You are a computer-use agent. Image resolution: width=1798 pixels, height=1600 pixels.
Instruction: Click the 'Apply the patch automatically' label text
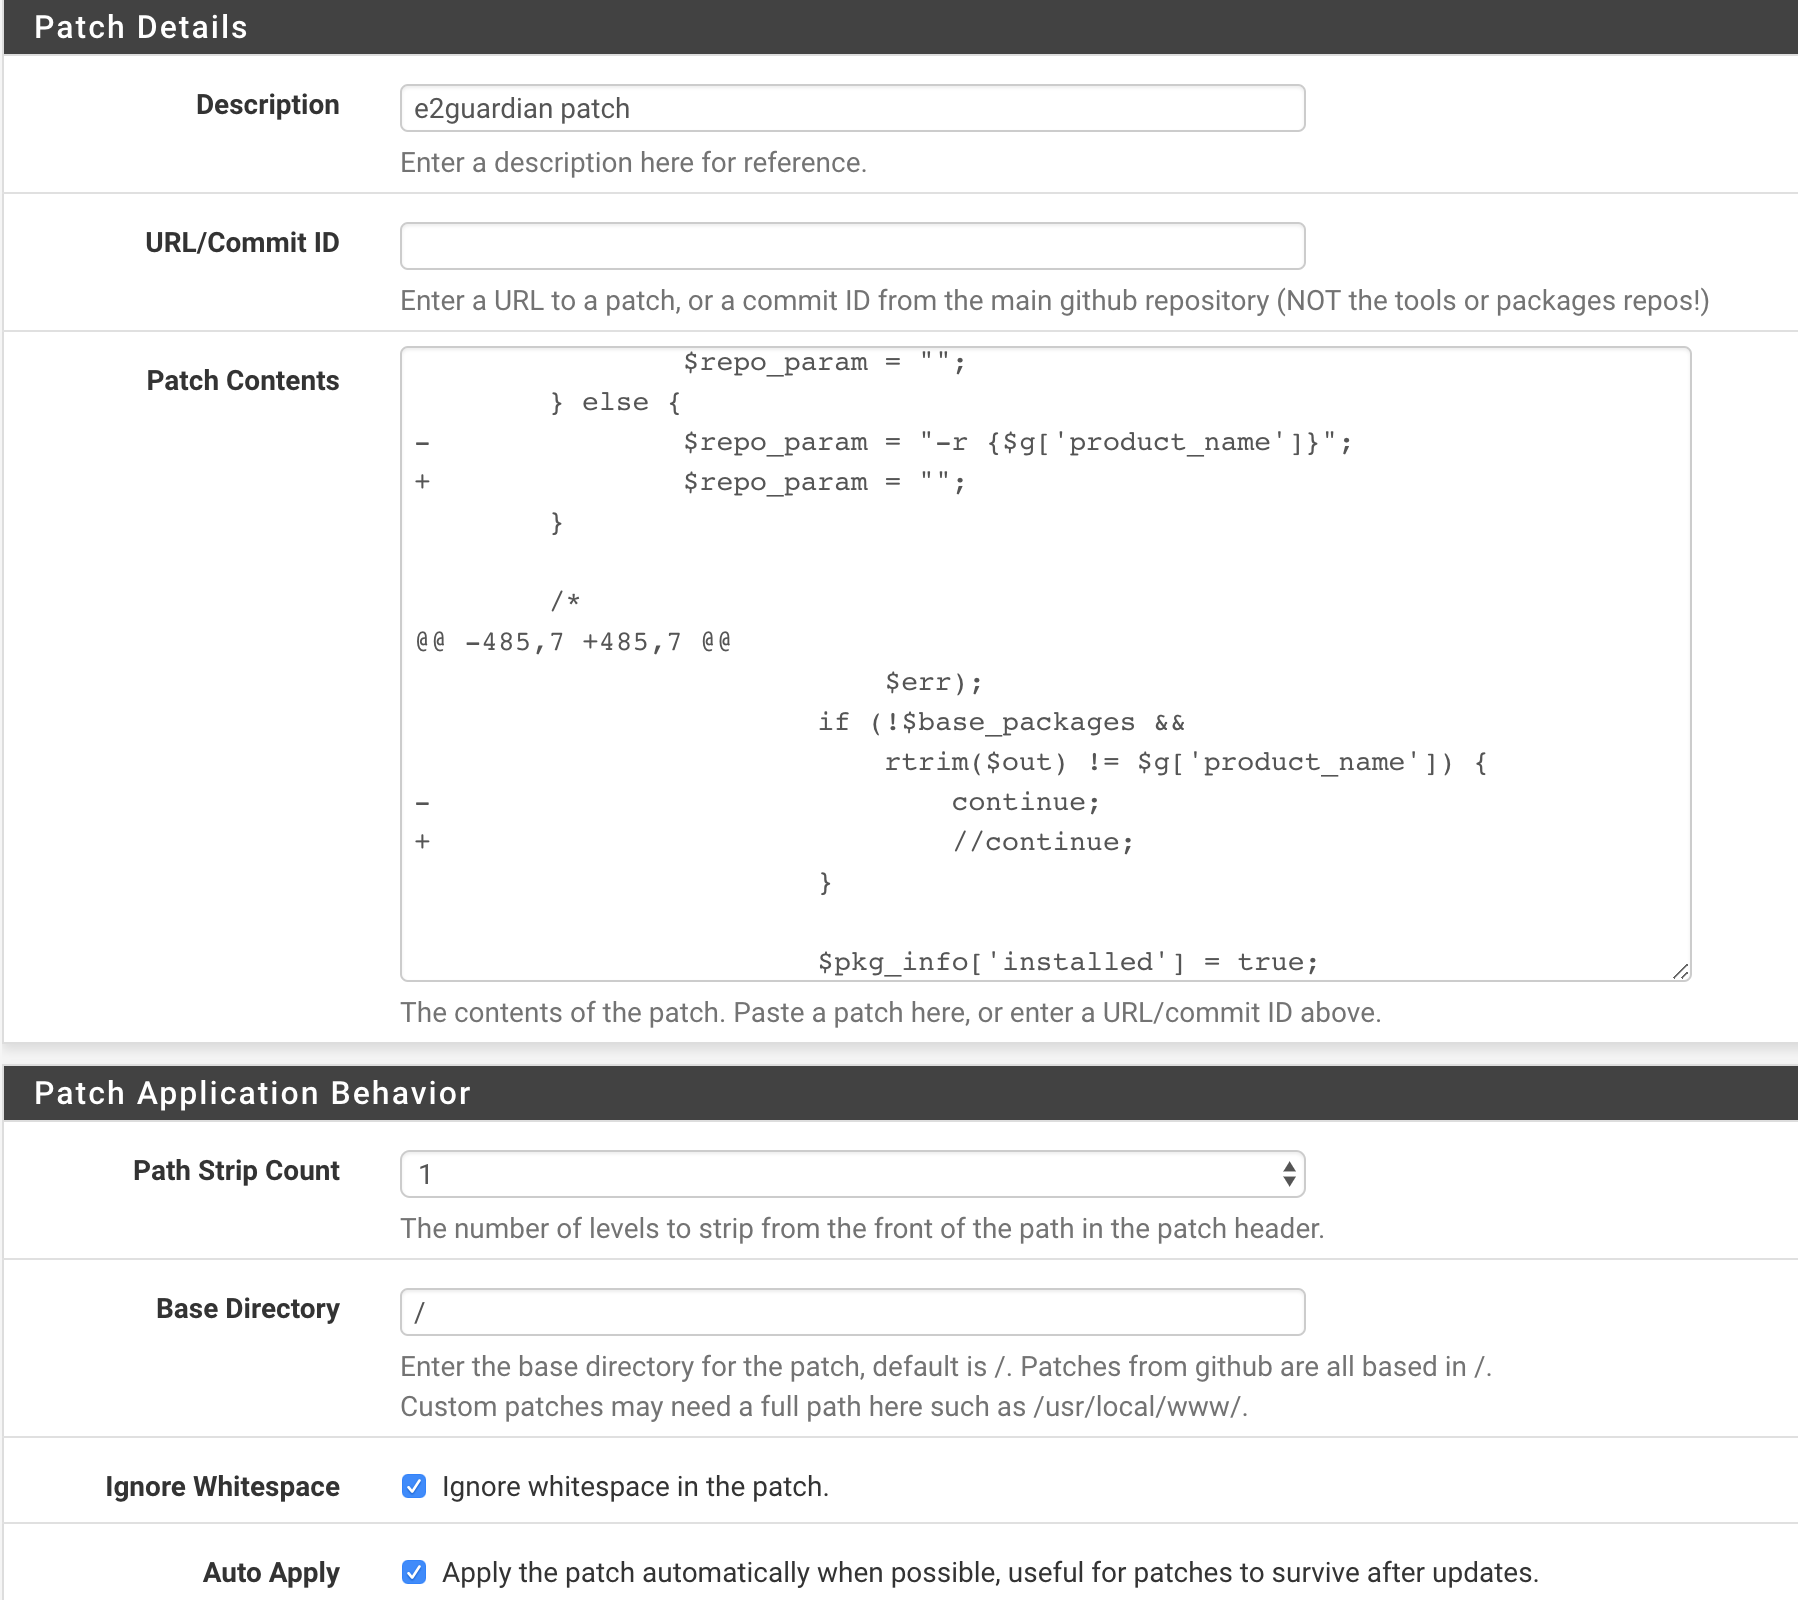click(x=990, y=1573)
